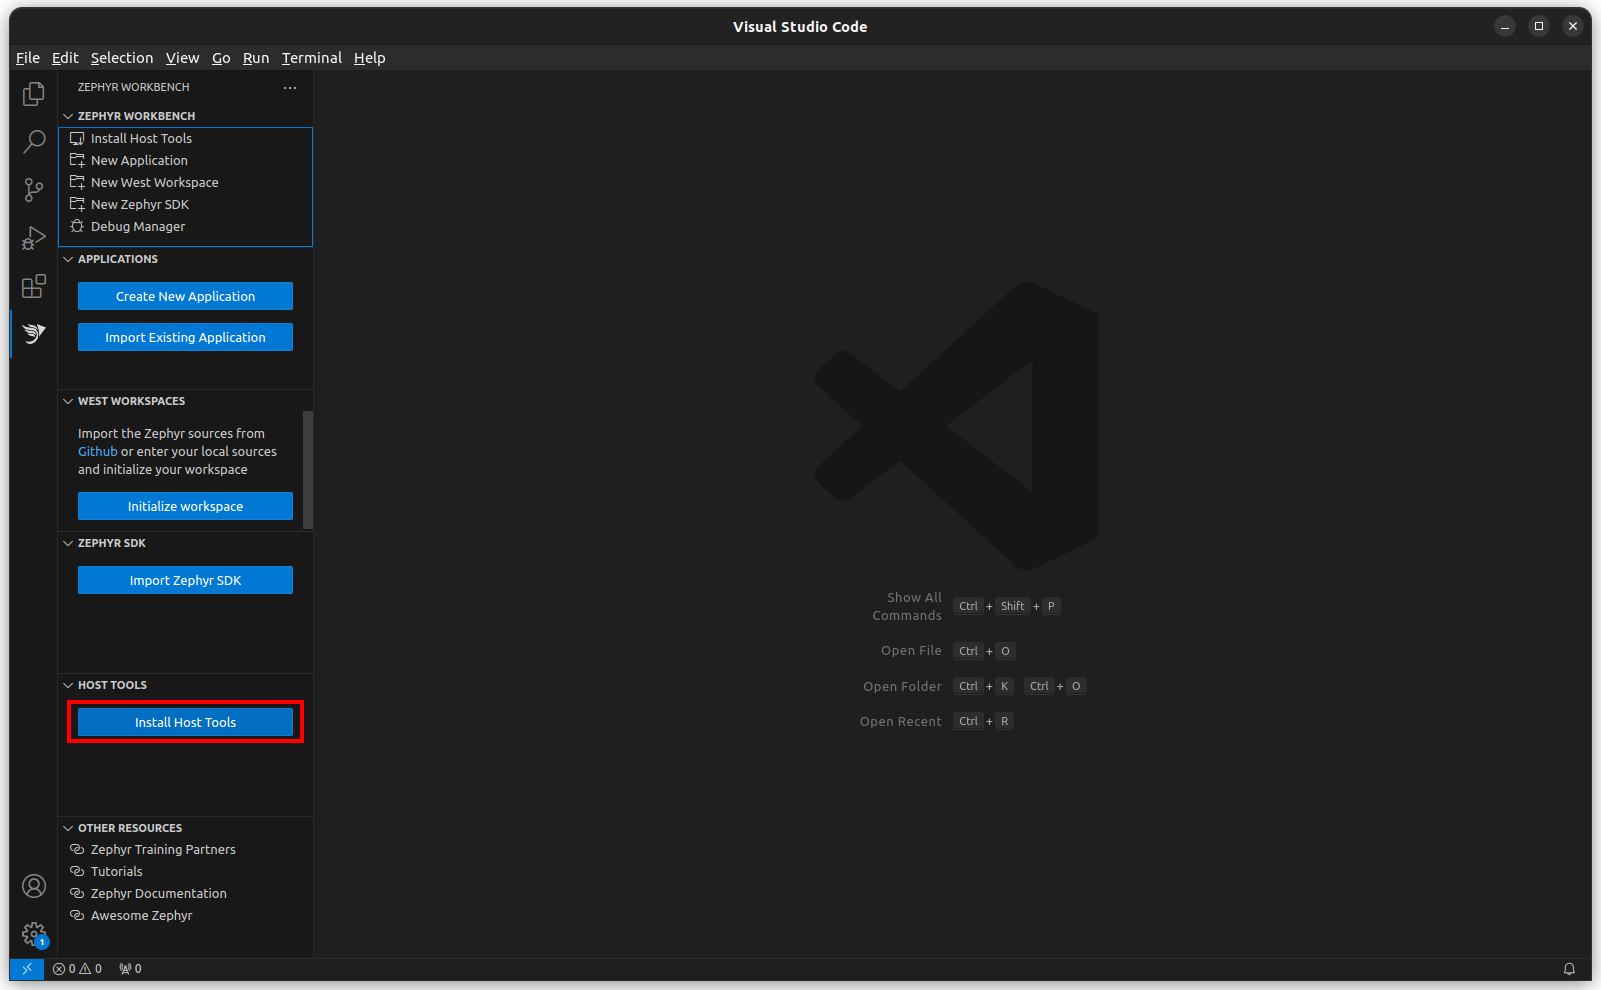Viewport: 1601px width, 990px height.
Task: Open the Zephyr Workbench activity bar icon
Action: [33, 333]
